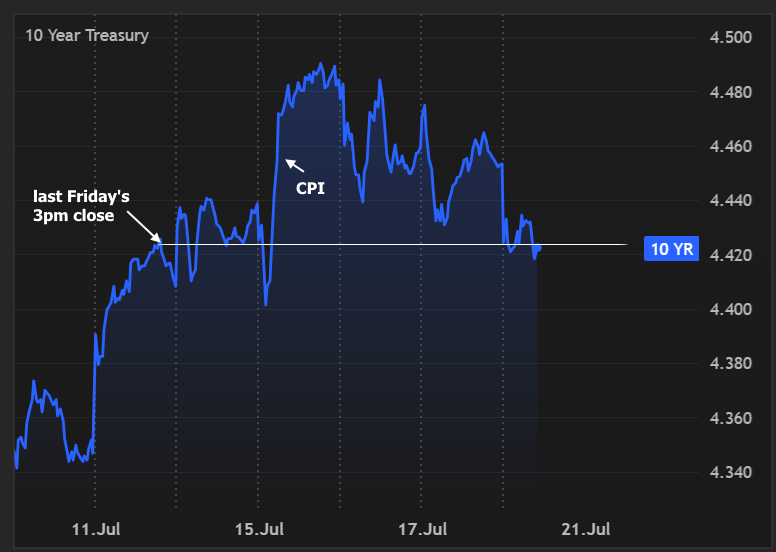
Task: Click the 4.340 yield axis label
Action: pyautogui.click(x=730, y=472)
